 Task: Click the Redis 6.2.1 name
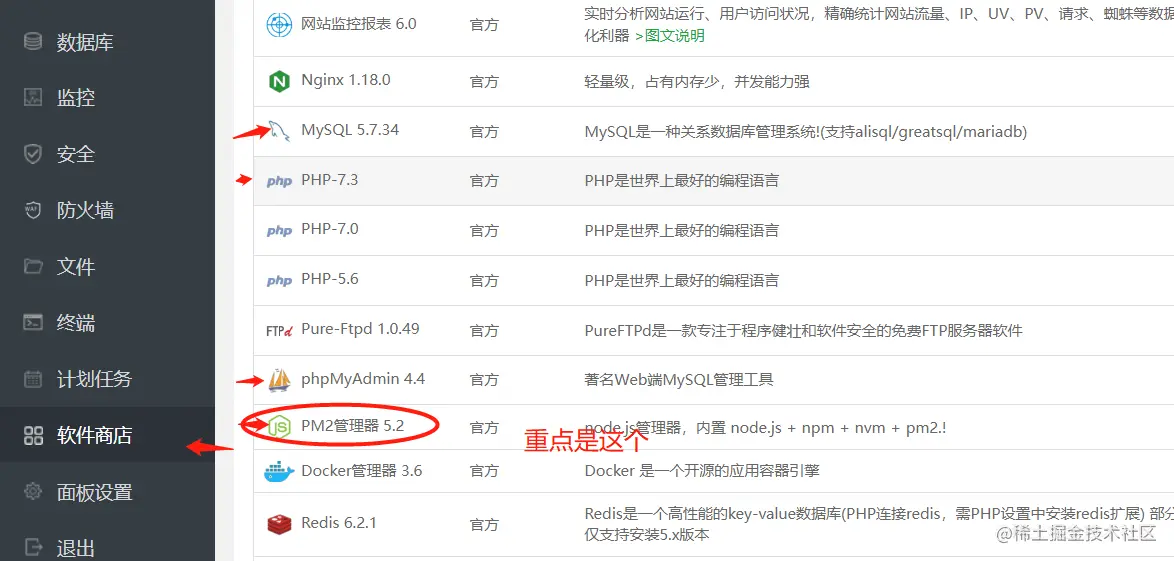tap(339, 522)
